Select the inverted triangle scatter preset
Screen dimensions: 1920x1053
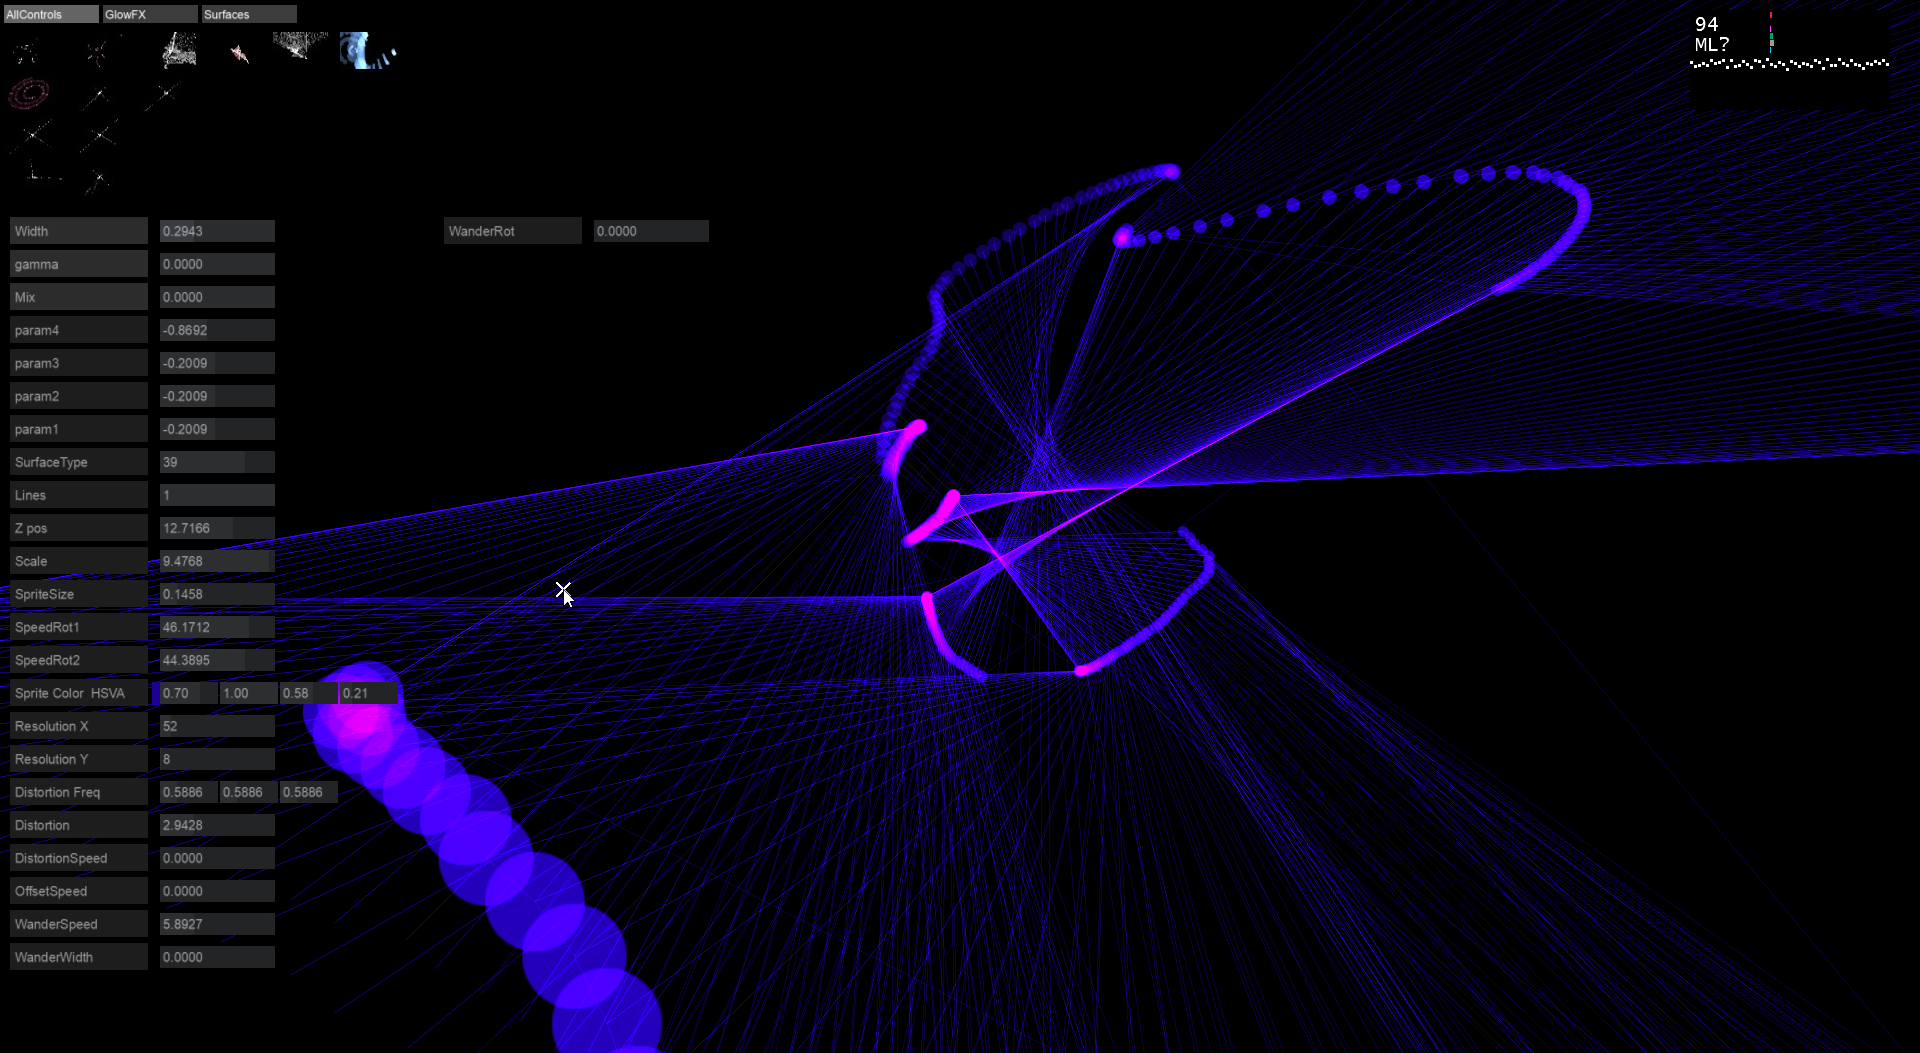tap(299, 45)
